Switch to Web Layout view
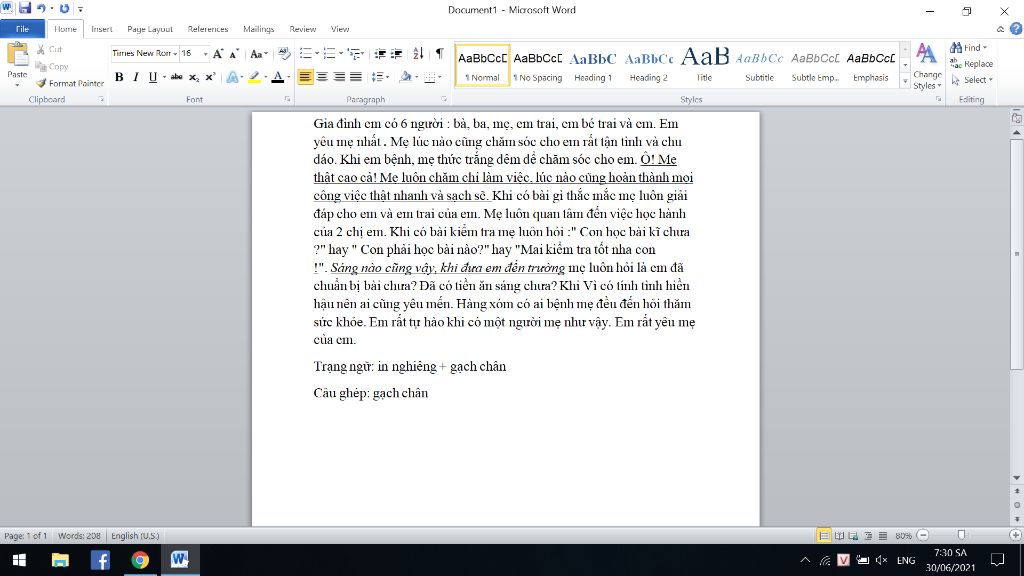Viewport: 1024px width, 576px height. pyautogui.click(x=854, y=536)
